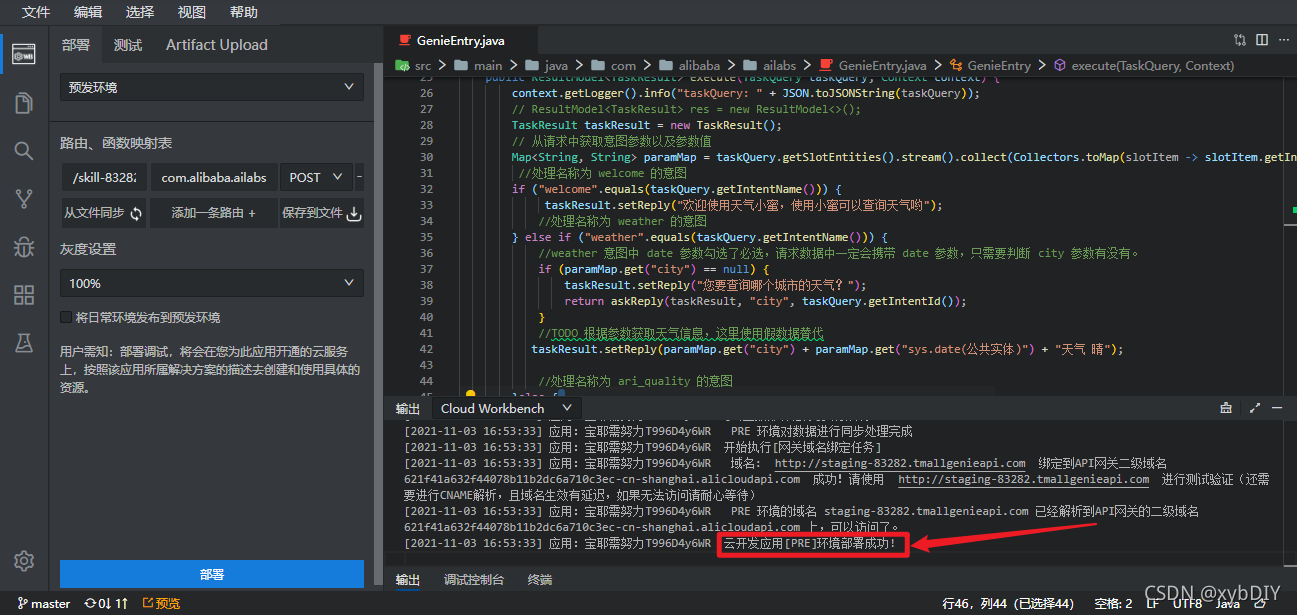Image resolution: width=1297 pixels, height=615 pixels.
Task: Click the 保存到文件 button
Action: [x=322, y=213]
